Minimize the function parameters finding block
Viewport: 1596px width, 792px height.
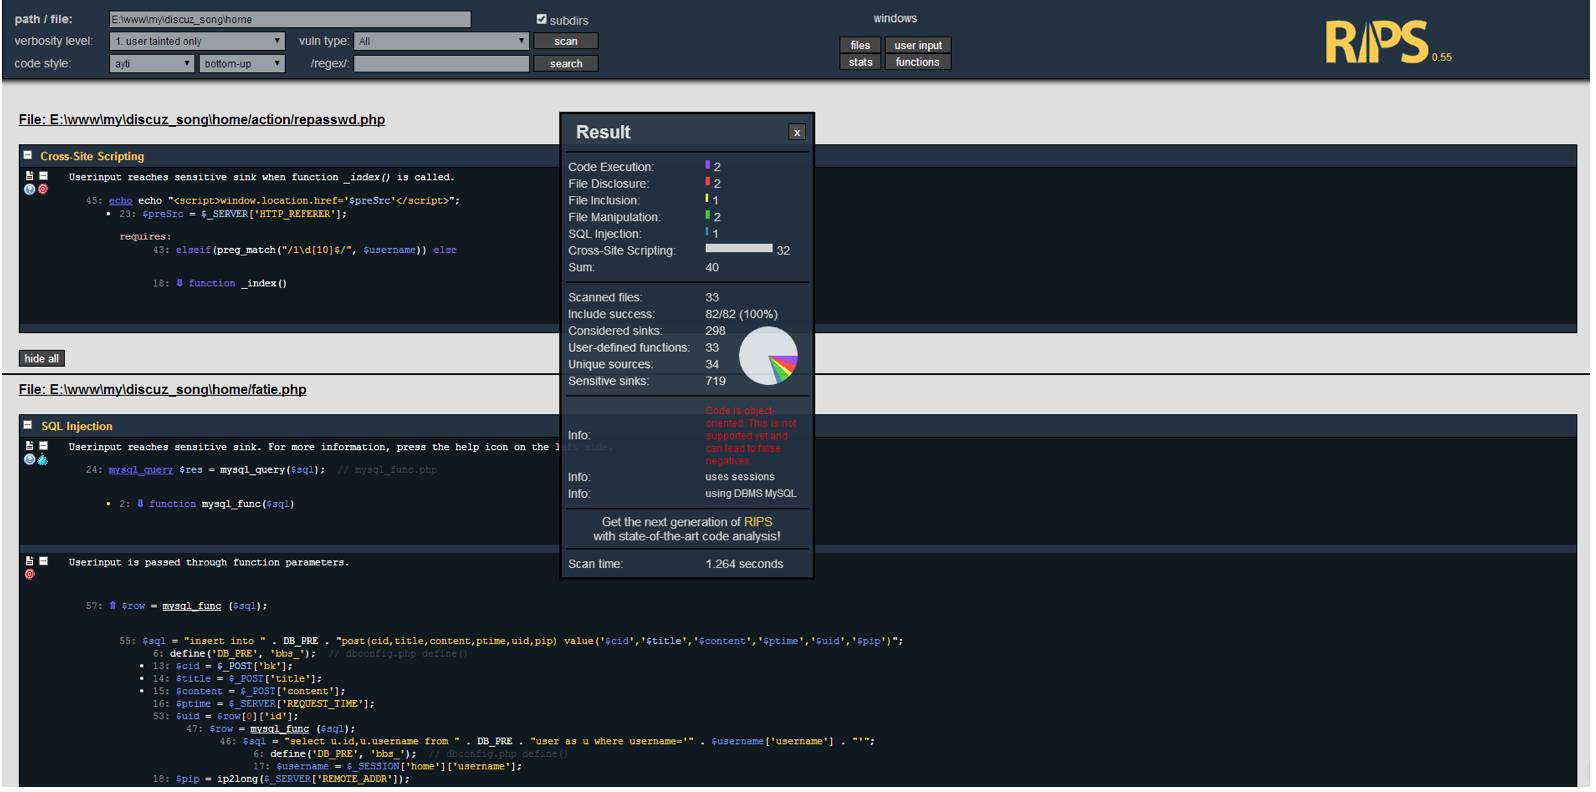pos(43,561)
